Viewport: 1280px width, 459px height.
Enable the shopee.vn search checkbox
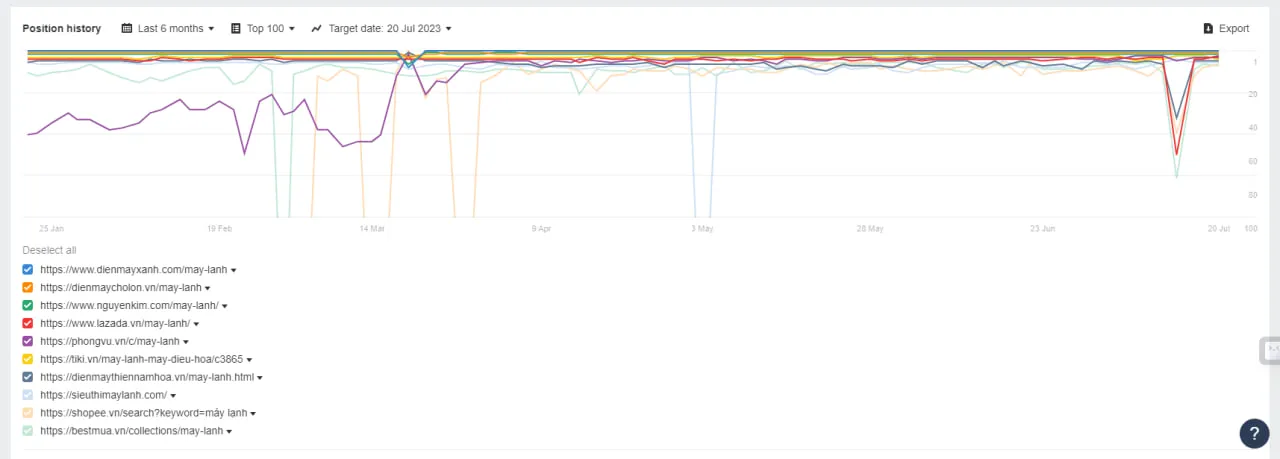click(x=28, y=413)
